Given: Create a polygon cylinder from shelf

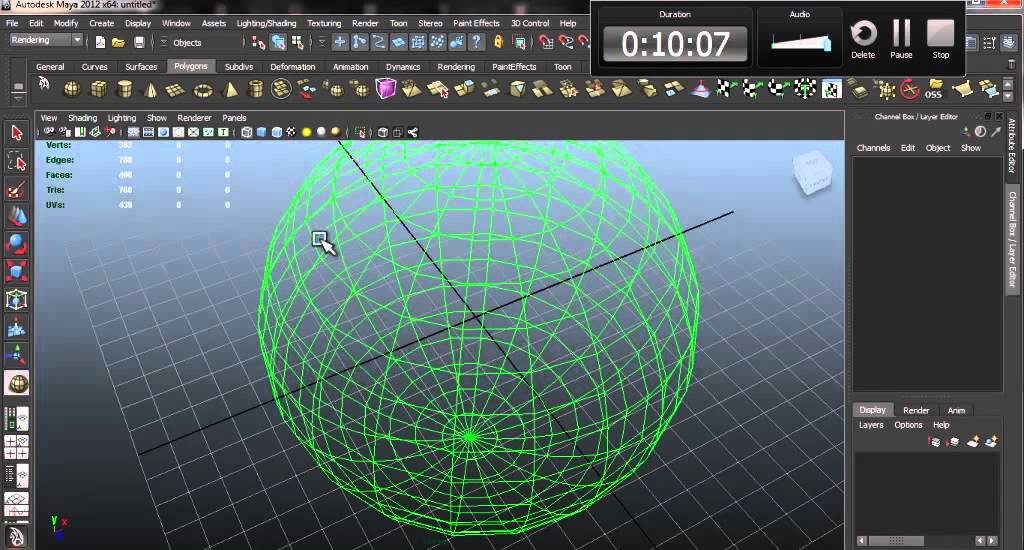Looking at the screenshot, I should click(124, 89).
